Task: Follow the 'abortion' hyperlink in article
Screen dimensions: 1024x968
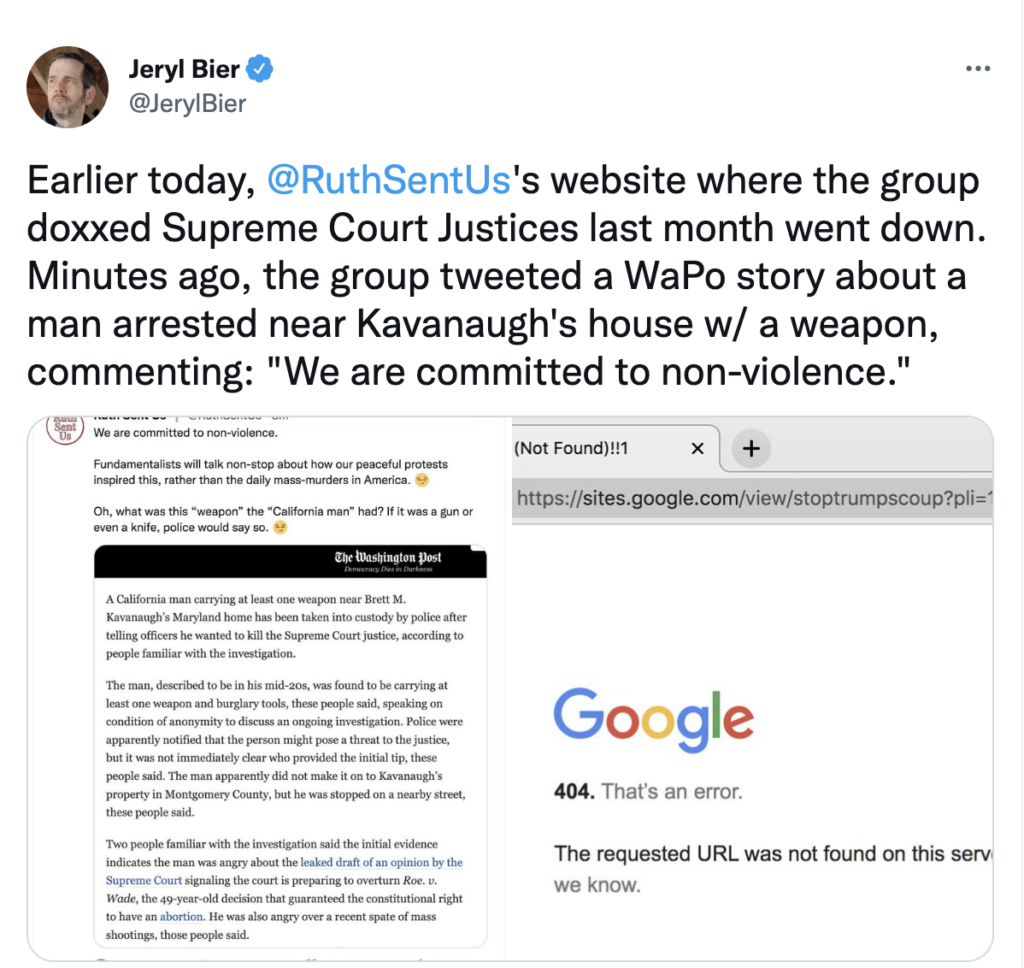Action: pos(182,916)
